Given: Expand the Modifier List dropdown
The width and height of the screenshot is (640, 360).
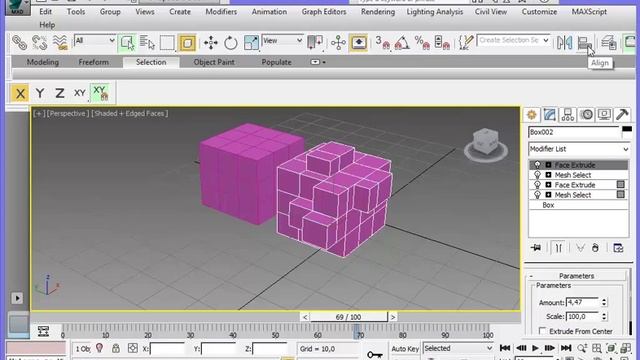Looking at the screenshot, I should (x=578, y=149).
